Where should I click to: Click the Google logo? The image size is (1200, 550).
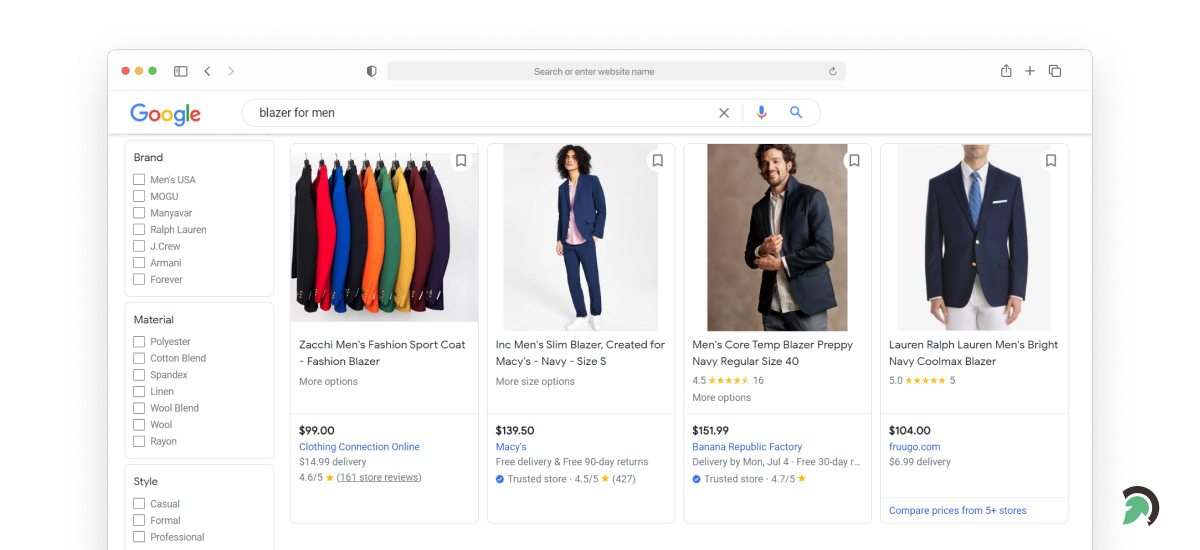[x=166, y=114]
